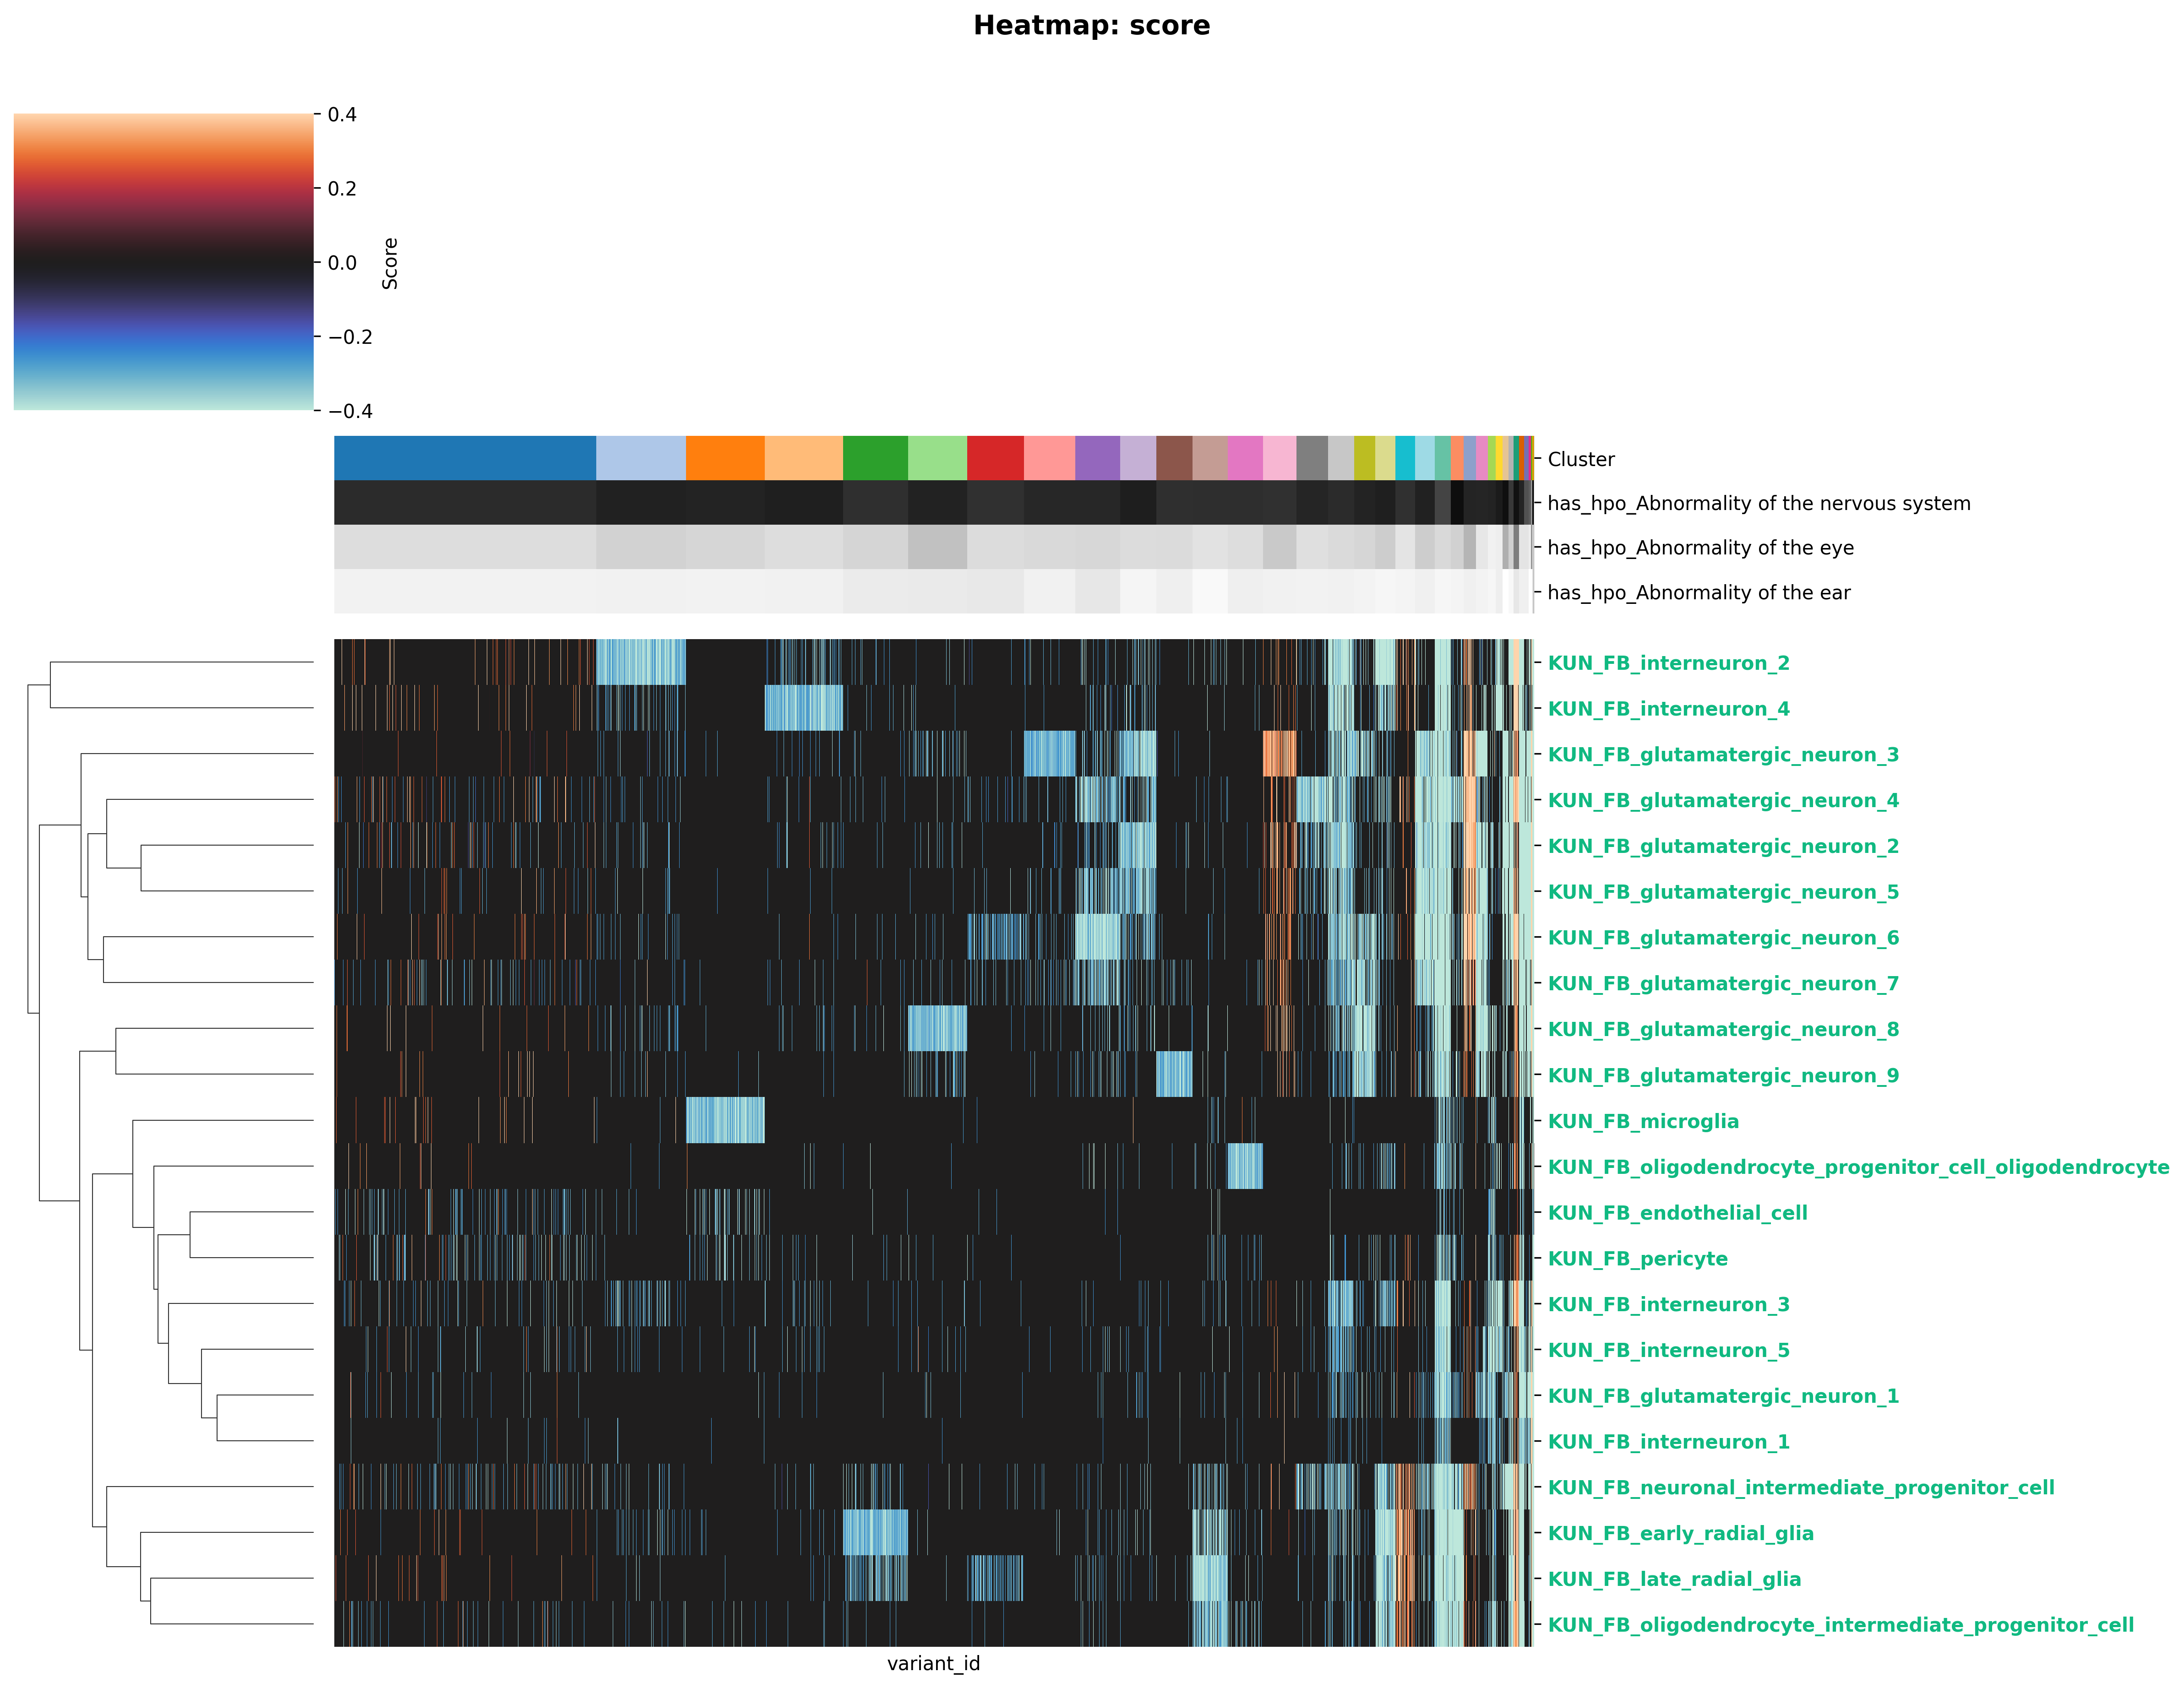Click the KUN_FB_glutamatergic_neuron_3 label

(x=1722, y=755)
